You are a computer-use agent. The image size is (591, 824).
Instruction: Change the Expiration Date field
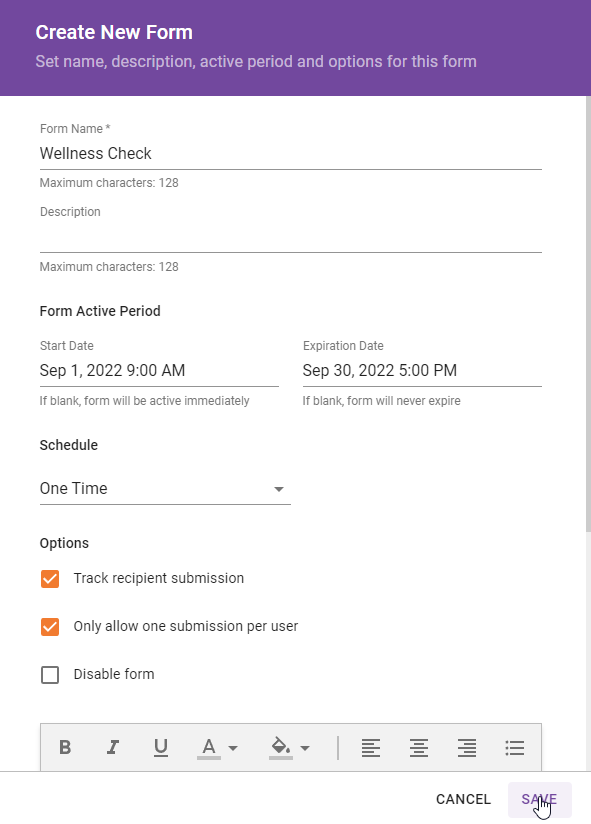click(422, 370)
